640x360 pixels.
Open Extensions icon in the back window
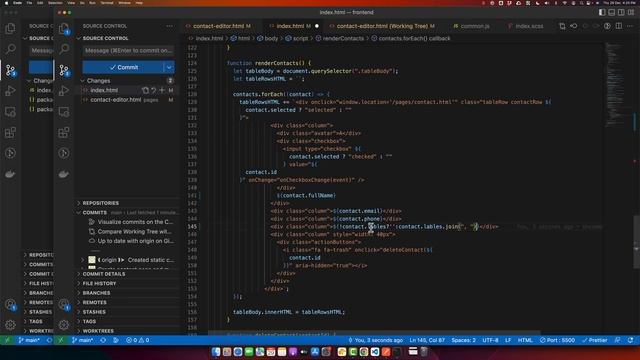tap(10, 132)
